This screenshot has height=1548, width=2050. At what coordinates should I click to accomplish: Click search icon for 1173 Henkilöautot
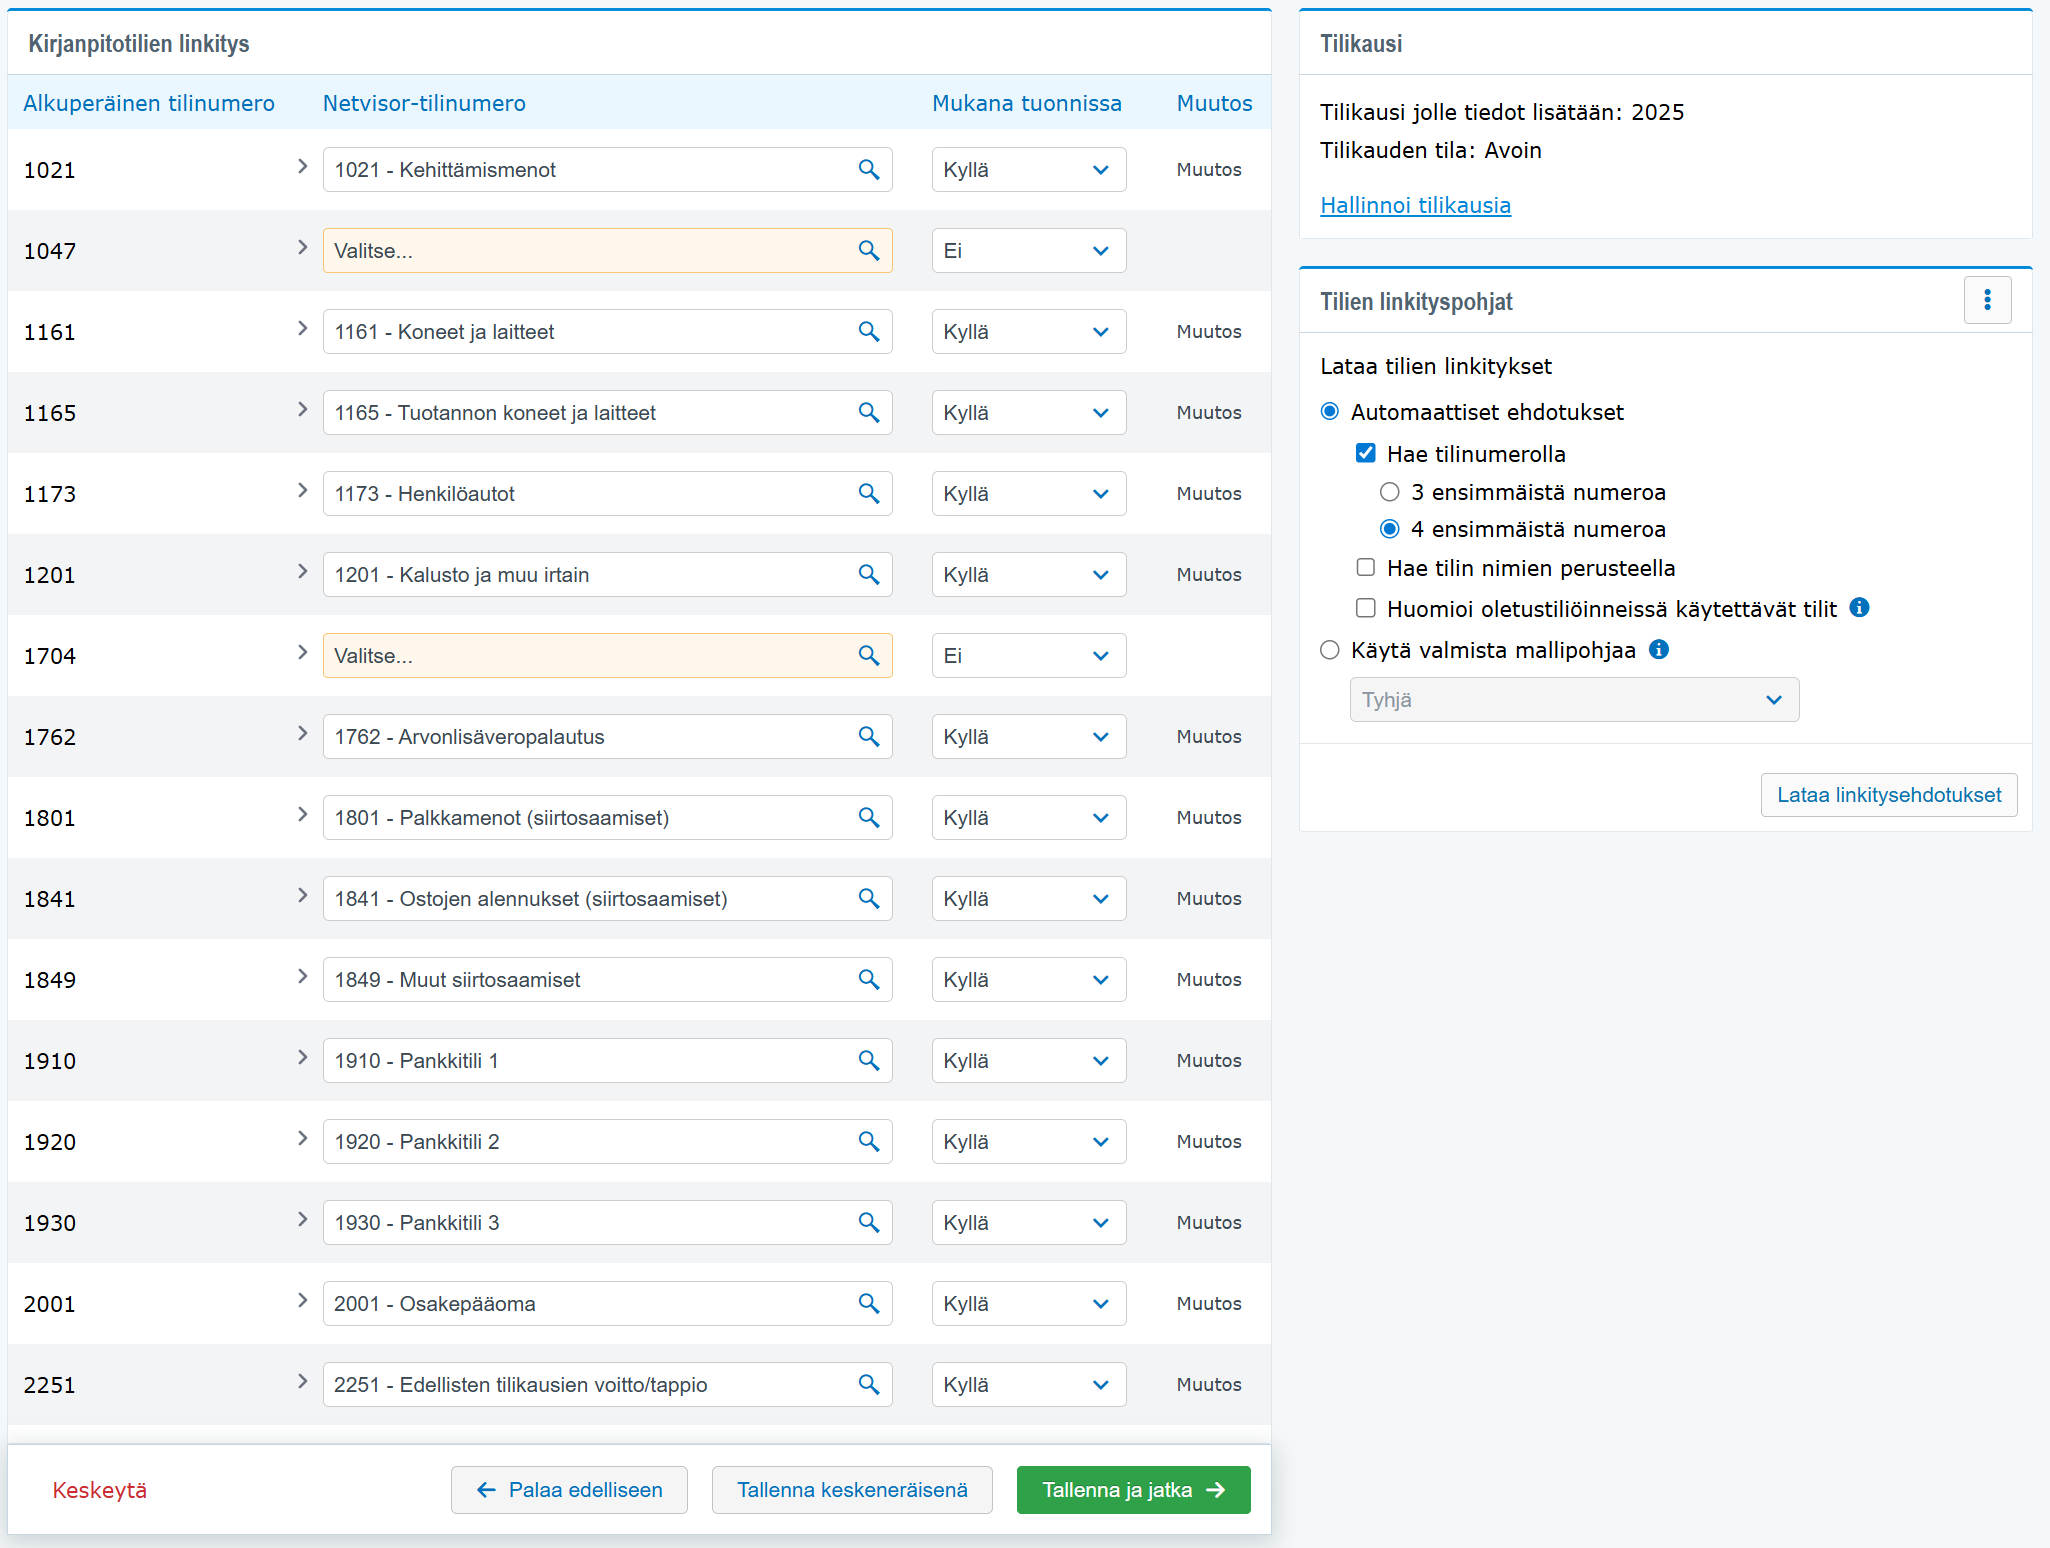868,494
